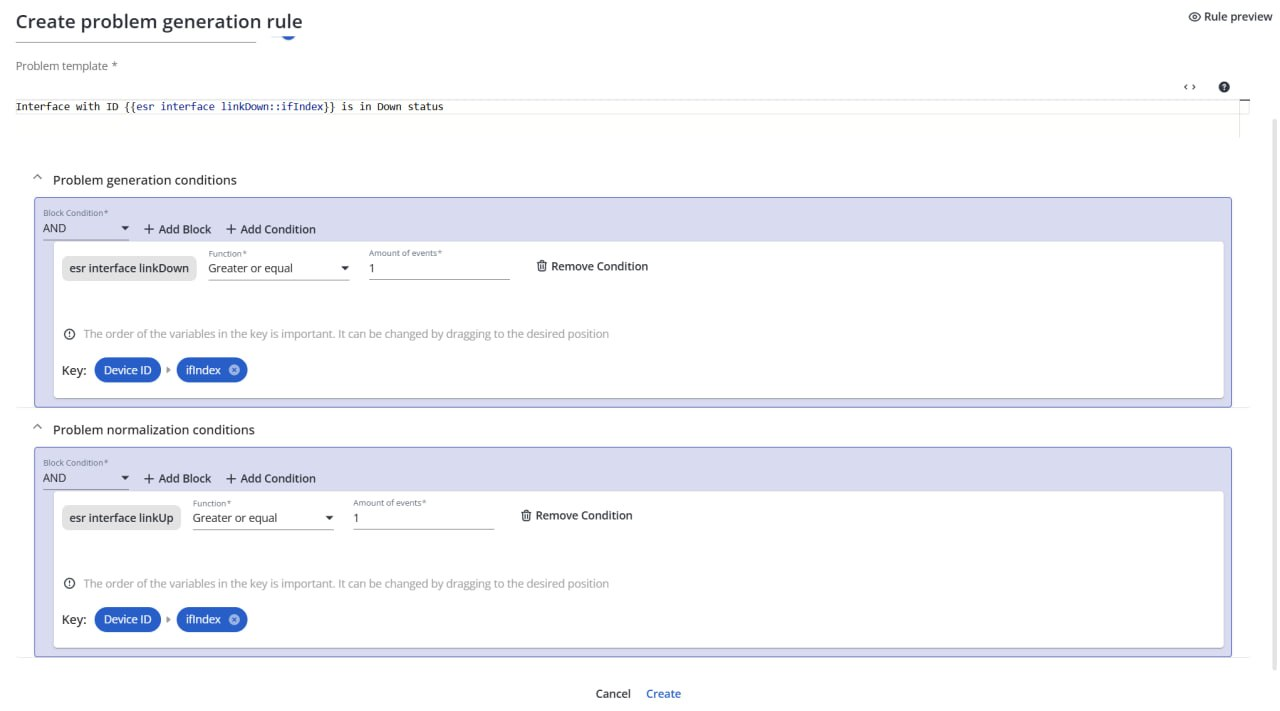This screenshot has height=711, width=1280.
Task: Open the Rule preview
Action: (x=1230, y=17)
